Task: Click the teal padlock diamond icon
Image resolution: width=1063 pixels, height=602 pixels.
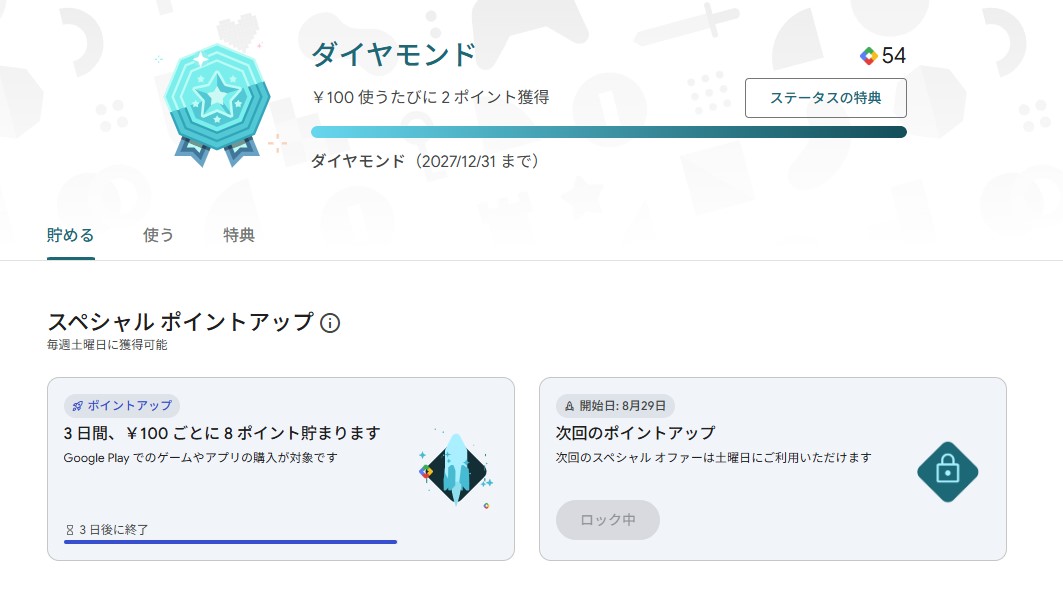Action: (947, 472)
